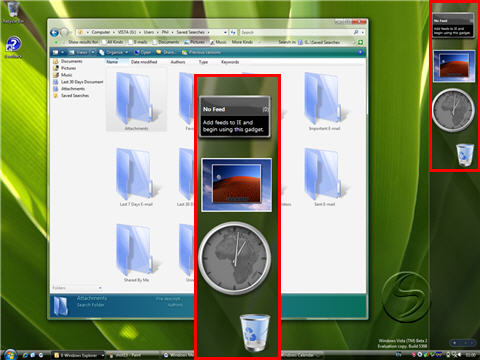This screenshot has height=360, width=480.
Task: Click the Previous versions command
Action: point(201,52)
